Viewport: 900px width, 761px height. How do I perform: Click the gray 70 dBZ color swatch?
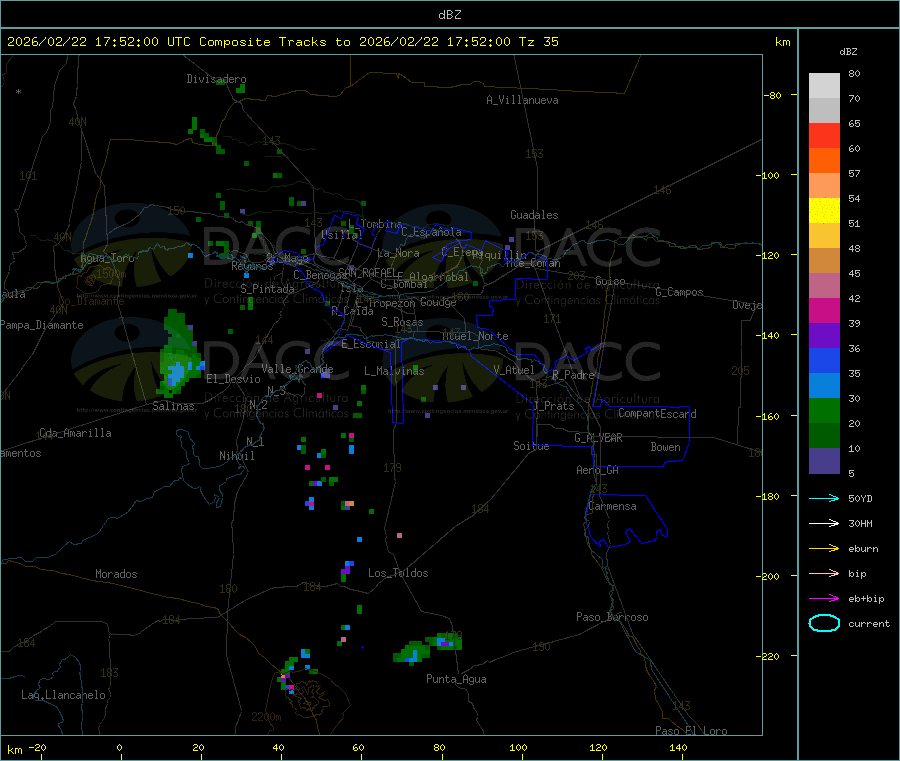[824, 110]
